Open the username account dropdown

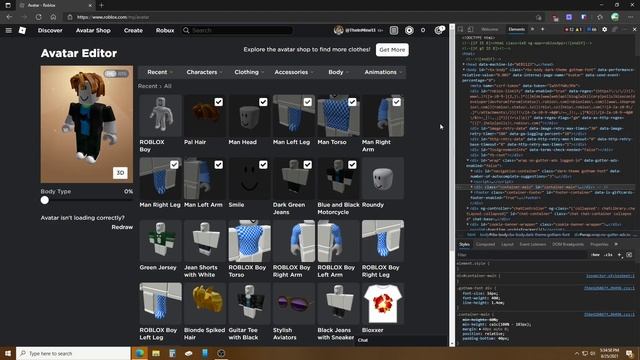point(364,30)
